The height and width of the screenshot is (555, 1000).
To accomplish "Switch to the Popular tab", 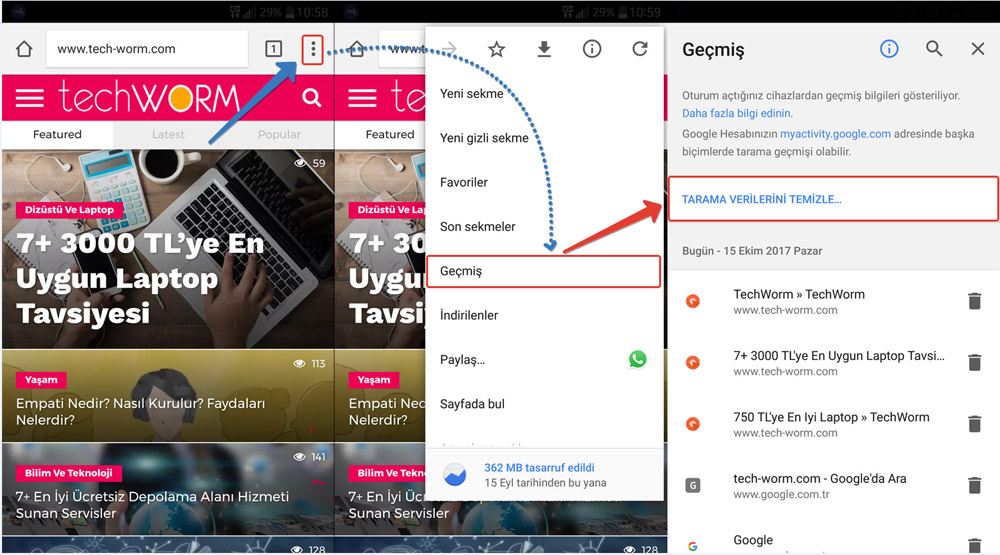I will pos(279,134).
